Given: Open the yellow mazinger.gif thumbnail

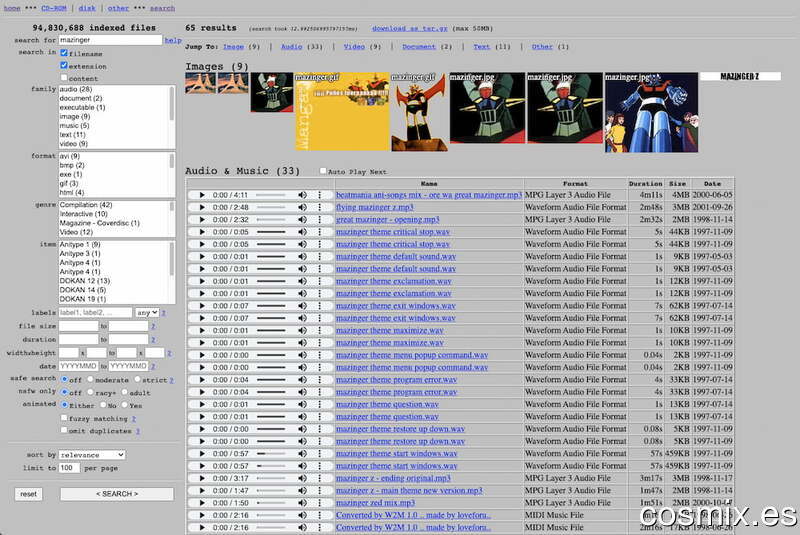Looking at the screenshot, I should click(342, 111).
